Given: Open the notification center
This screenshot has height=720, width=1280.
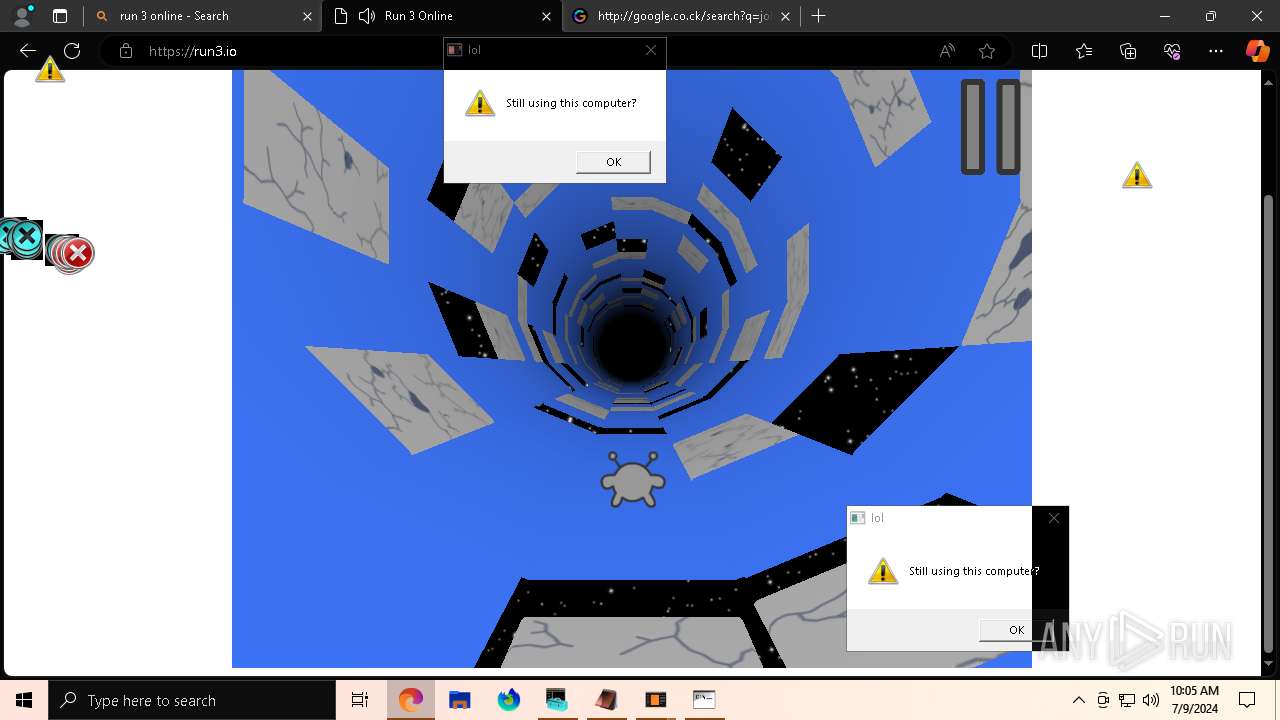Looking at the screenshot, I should coord(1248,700).
